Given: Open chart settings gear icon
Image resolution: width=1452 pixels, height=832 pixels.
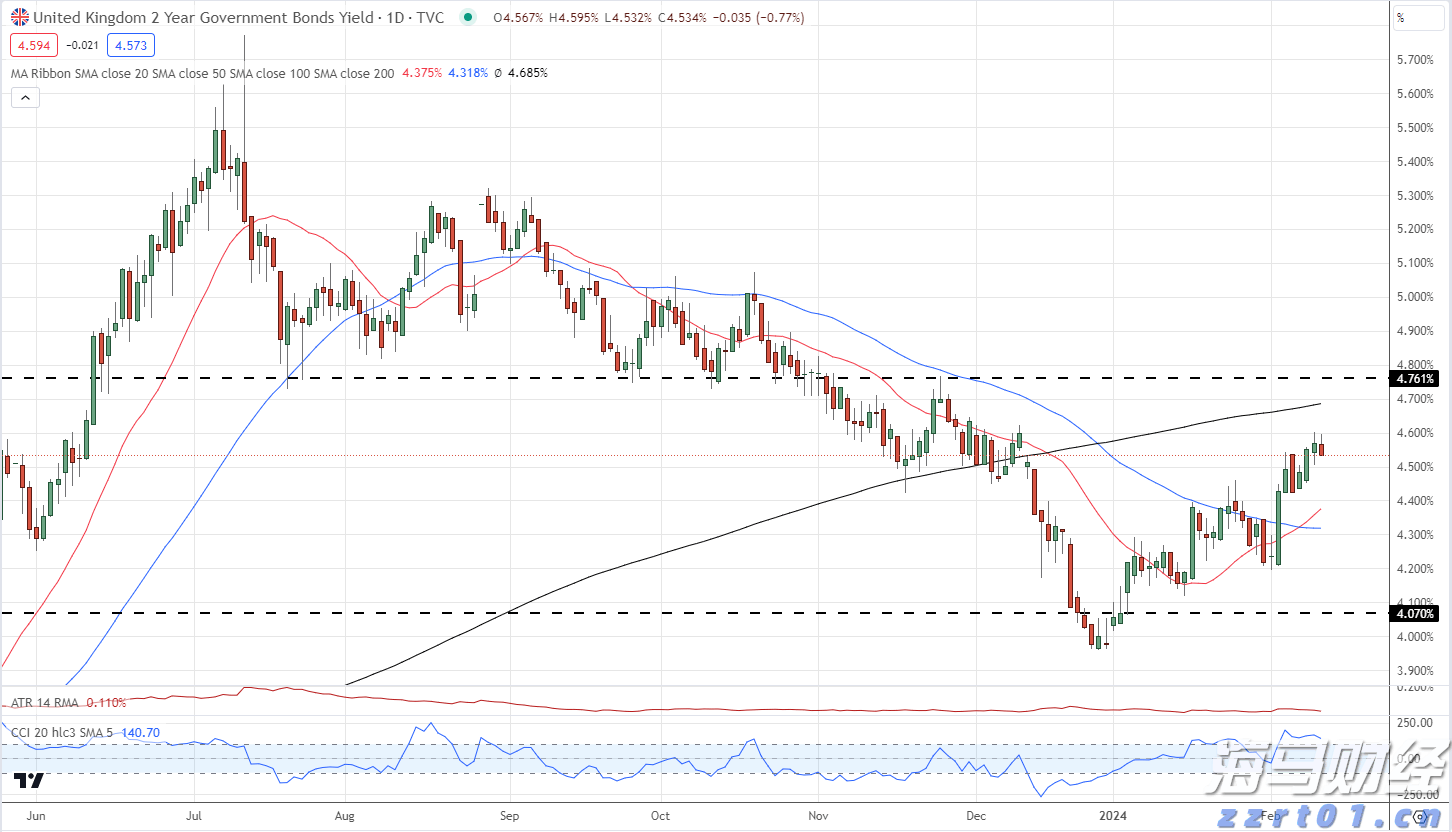Looking at the screenshot, I should pyautogui.click(x=1419, y=817).
